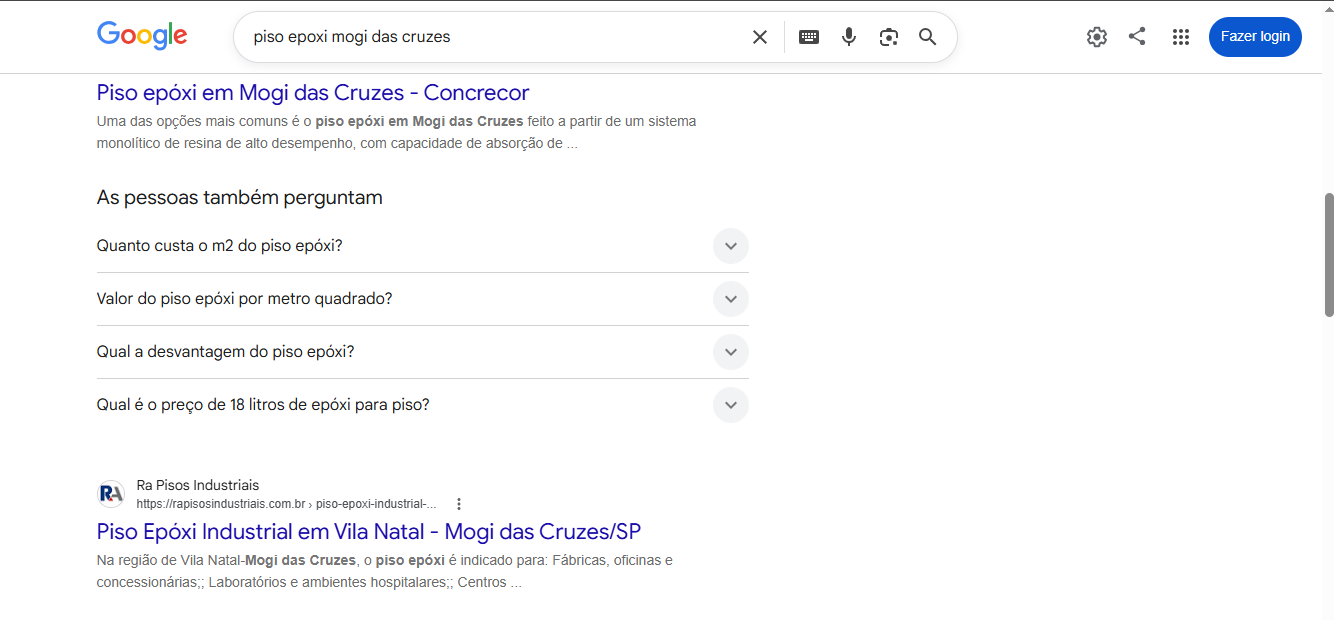Expand 'Qual a desvantagem do piso epóxi?'
This screenshot has height=620, width=1334.
422,352
